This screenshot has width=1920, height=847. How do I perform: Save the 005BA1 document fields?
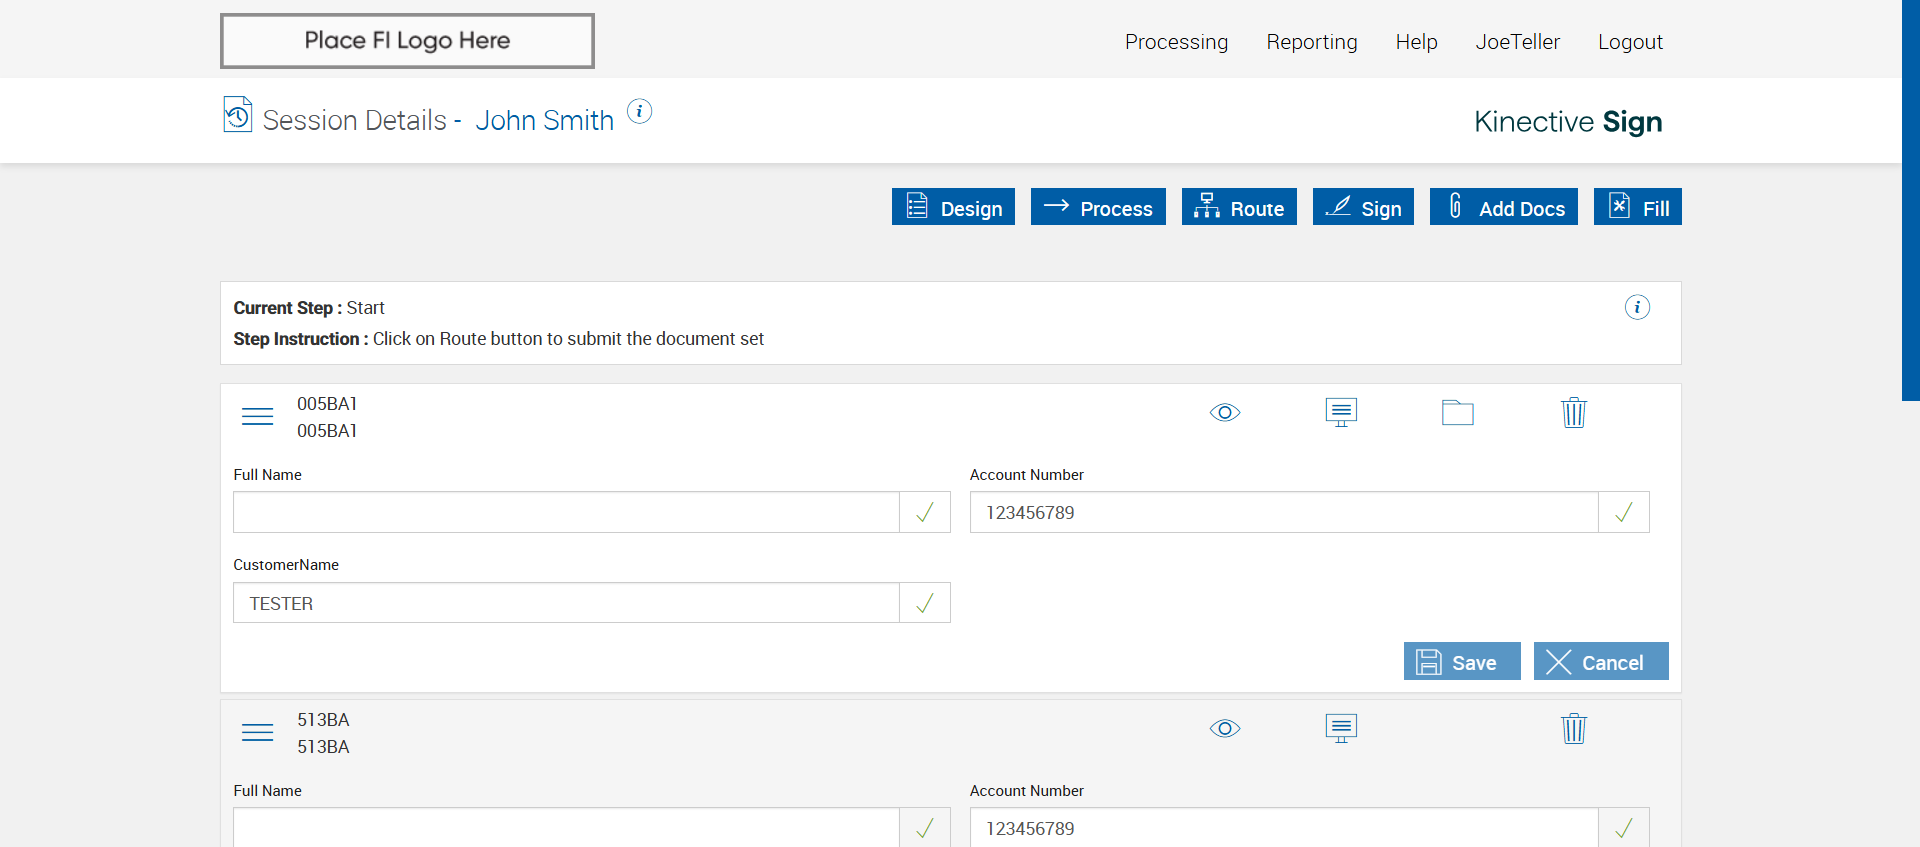coord(1461,662)
